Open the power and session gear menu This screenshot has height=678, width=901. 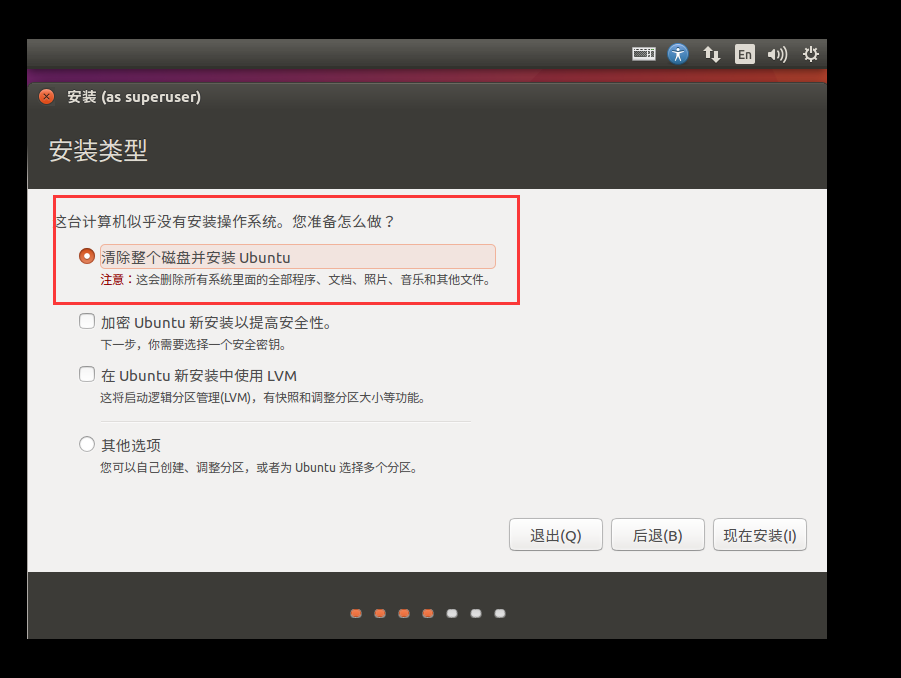click(811, 54)
